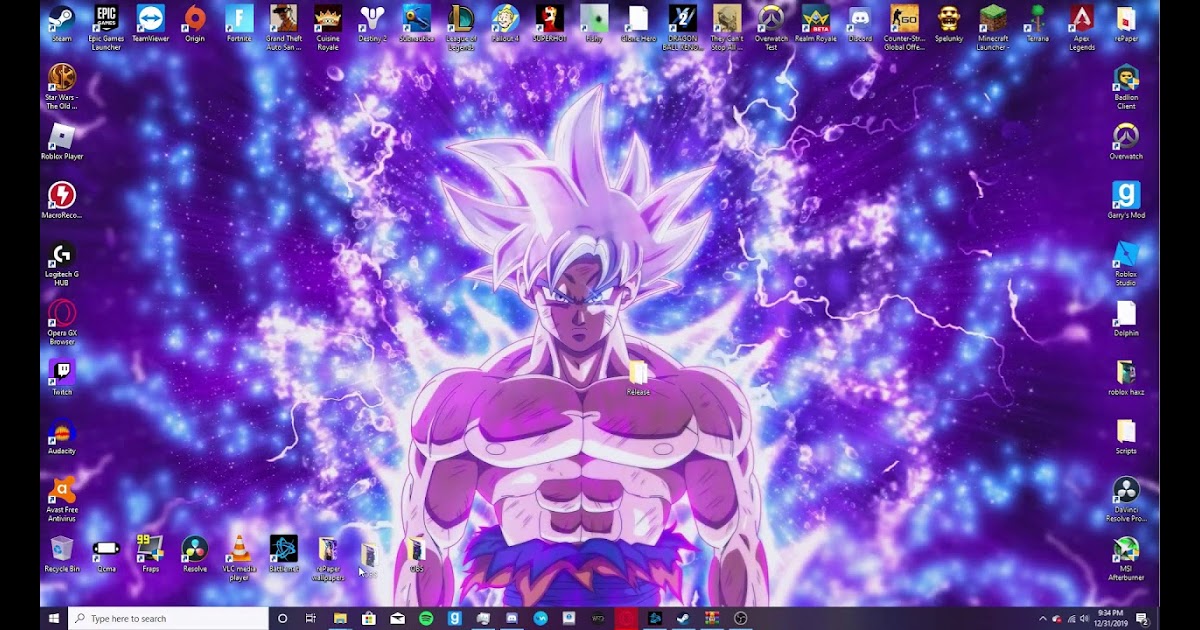Select the MSI Afterburner icon
Screen dimensions: 1200x630
[1126, 558]
